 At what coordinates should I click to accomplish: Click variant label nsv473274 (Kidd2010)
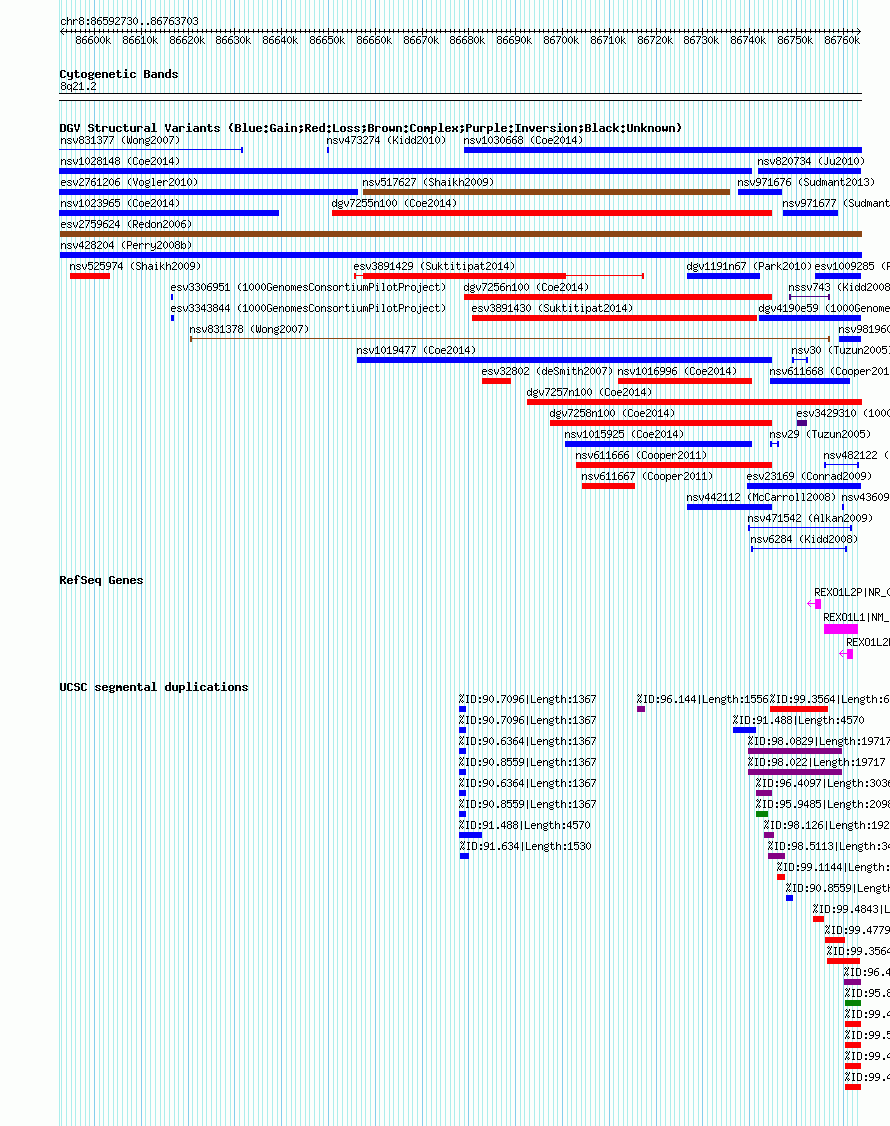tap(386, 140)
